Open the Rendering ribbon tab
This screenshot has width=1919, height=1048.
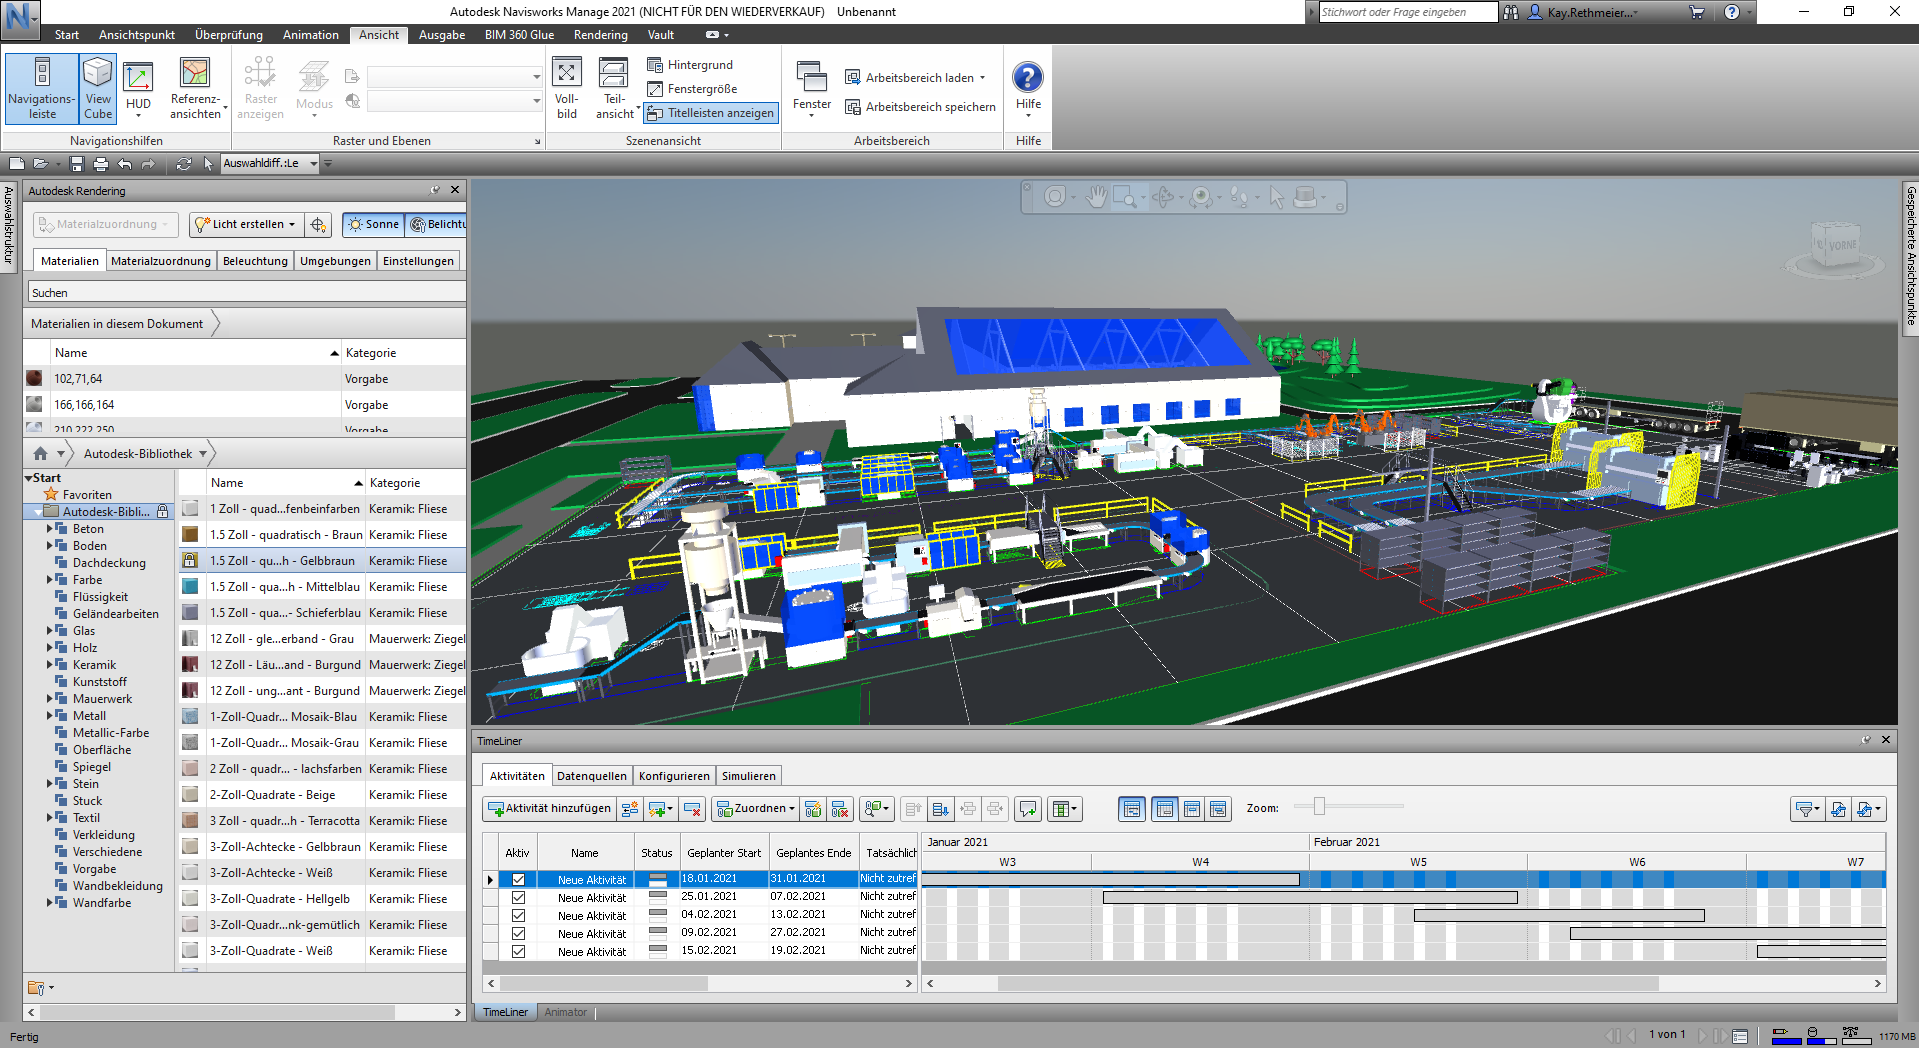click(x=600, y=34)
